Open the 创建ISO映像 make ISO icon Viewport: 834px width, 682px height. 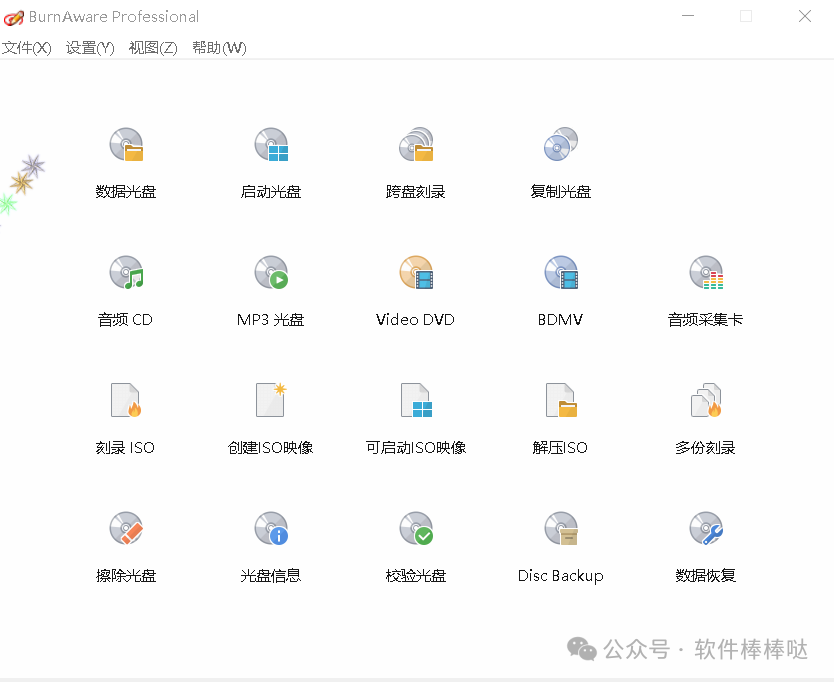(271, 400)
